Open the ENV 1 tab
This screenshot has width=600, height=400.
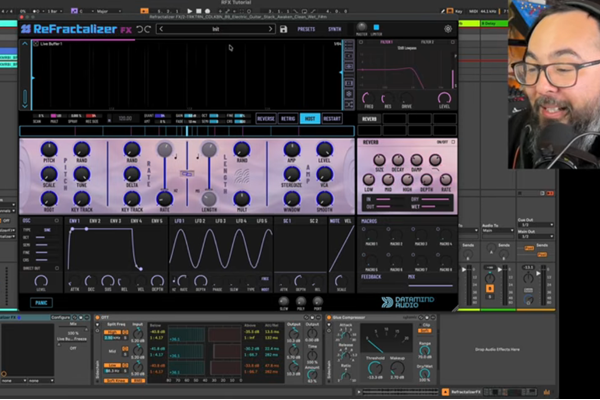tap(74, 221)
